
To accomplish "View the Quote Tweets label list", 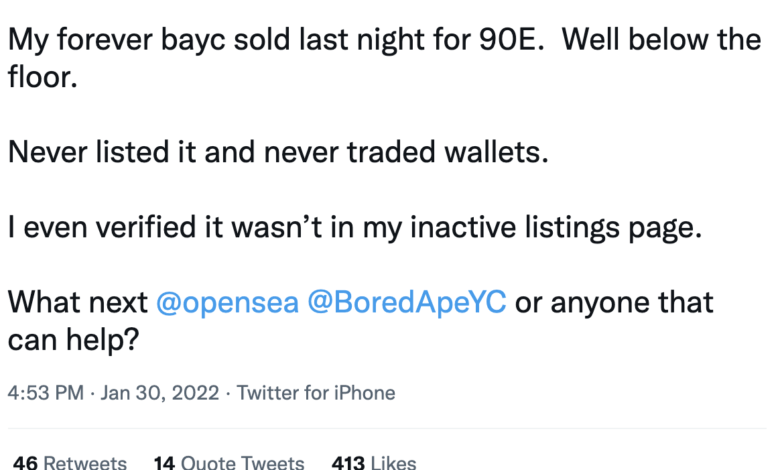I will 242,463.
